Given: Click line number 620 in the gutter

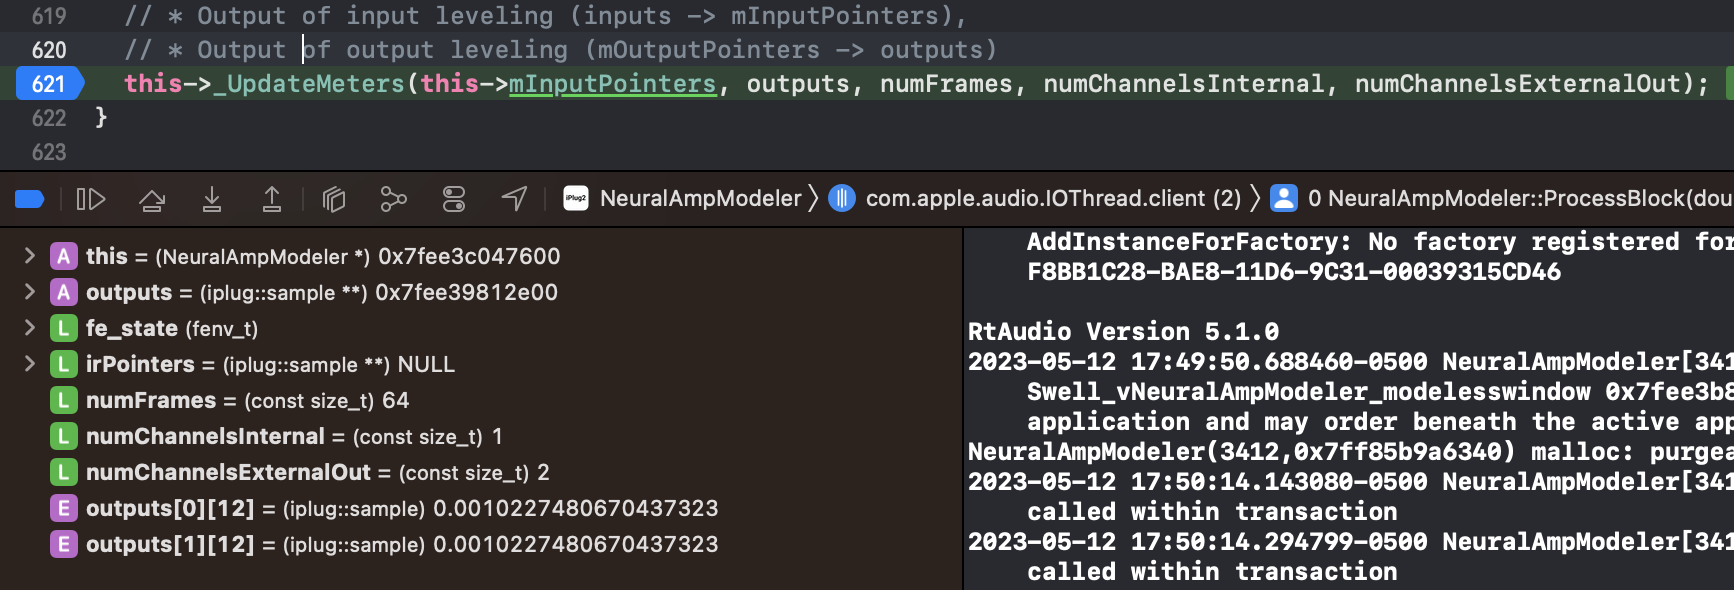Looking at the screenshot, I should pos(49,49).
